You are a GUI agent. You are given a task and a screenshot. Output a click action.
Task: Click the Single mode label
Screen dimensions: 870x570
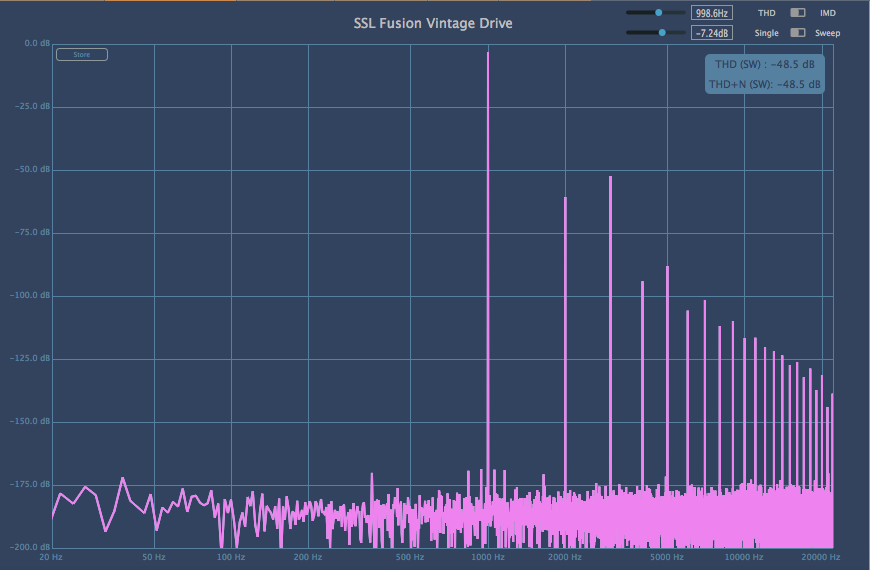point(766,33)
